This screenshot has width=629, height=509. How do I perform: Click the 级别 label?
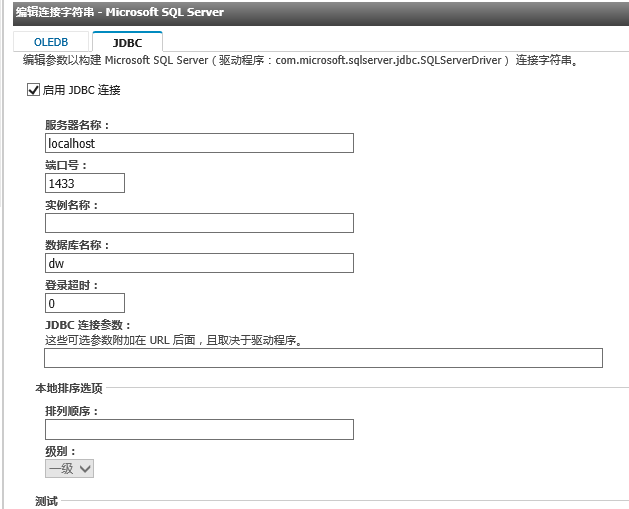[x=60, y=451]
